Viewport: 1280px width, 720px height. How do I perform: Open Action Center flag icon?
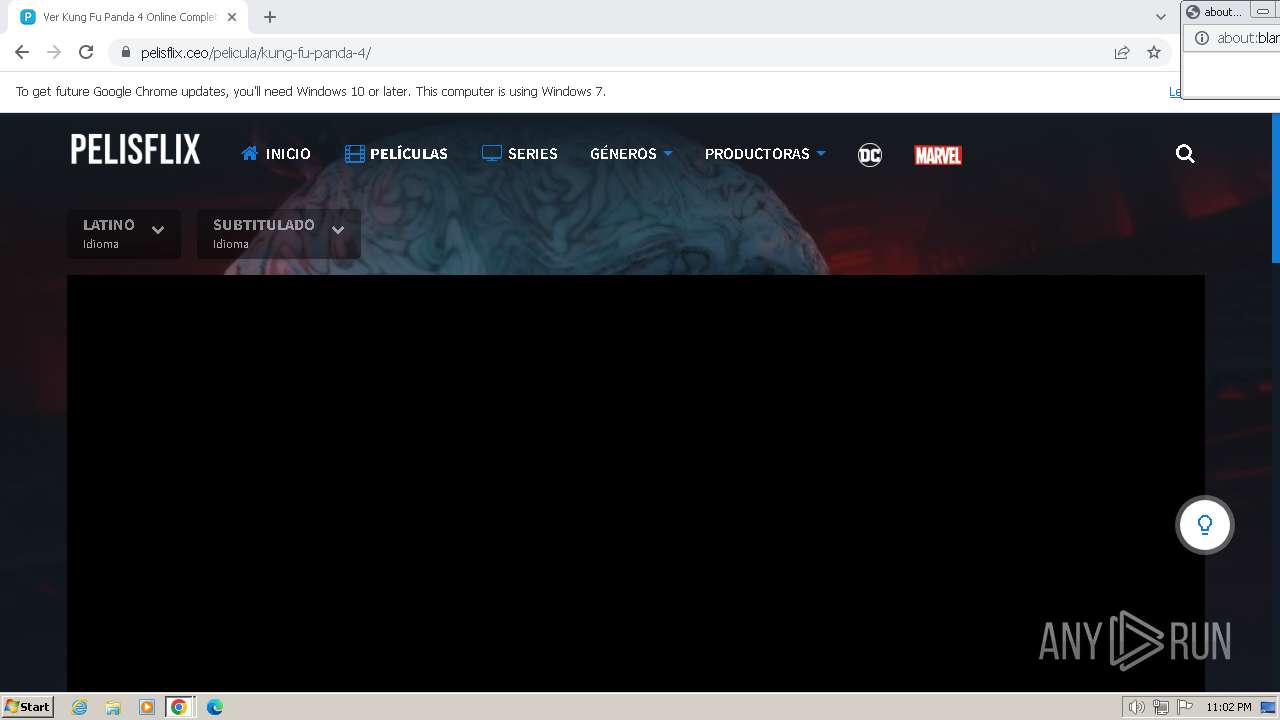(x=1185, y=707)
